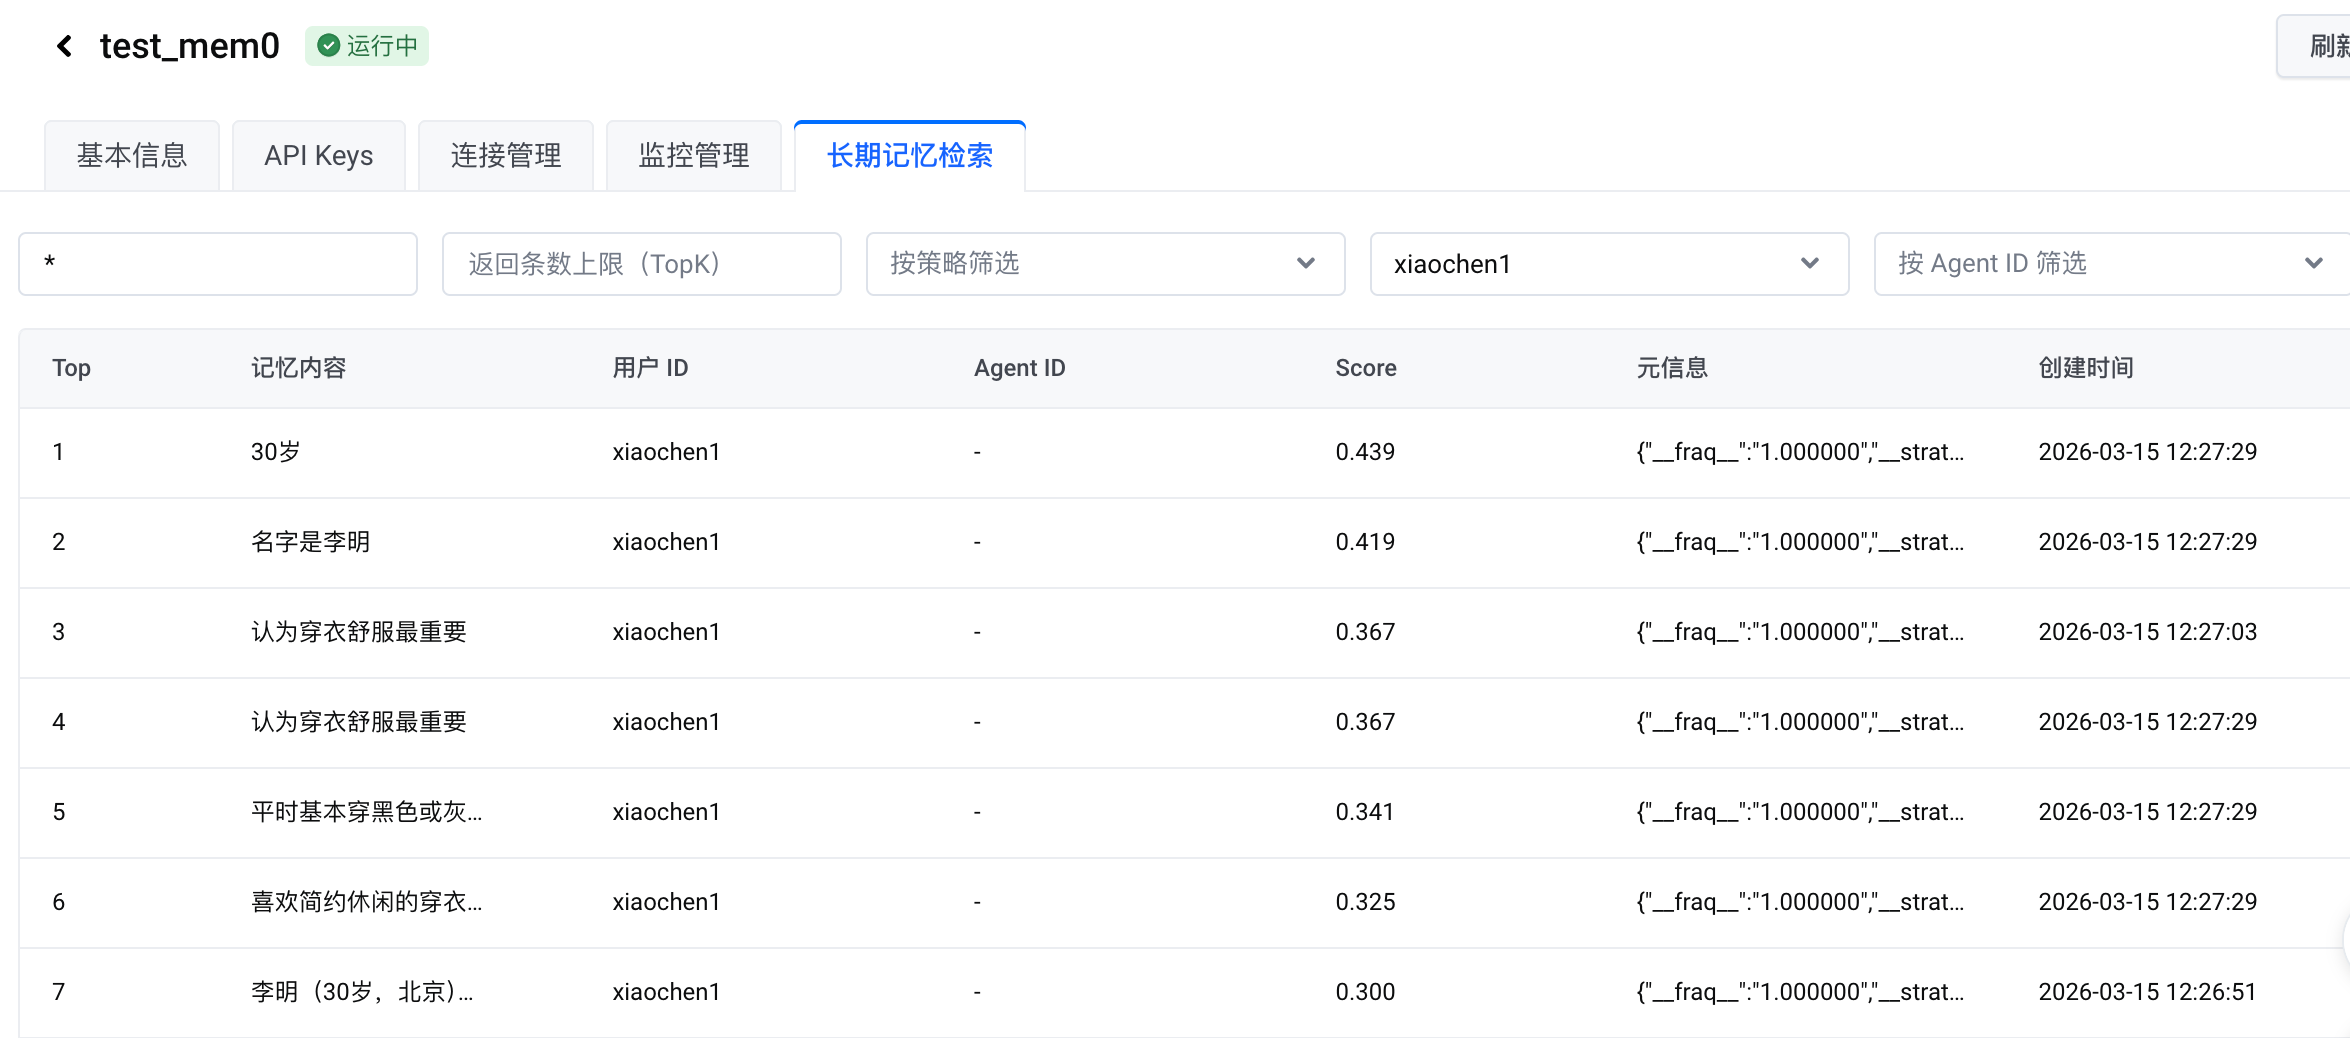Click the memory content 李明（30岁，北京）...
Screen dimensions: 2350x1038
pos(362,992)
